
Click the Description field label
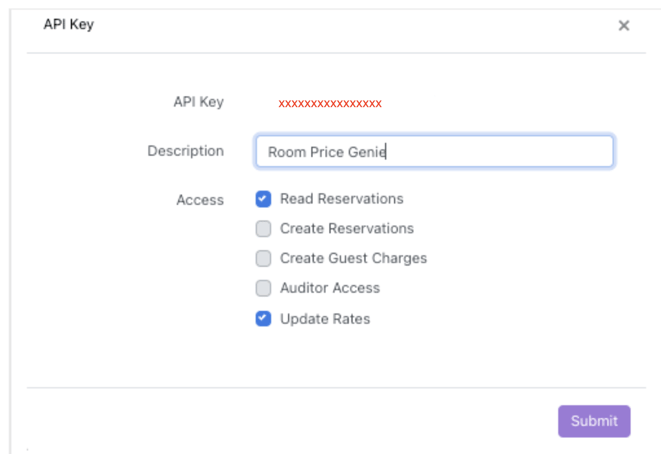[185, 151]
